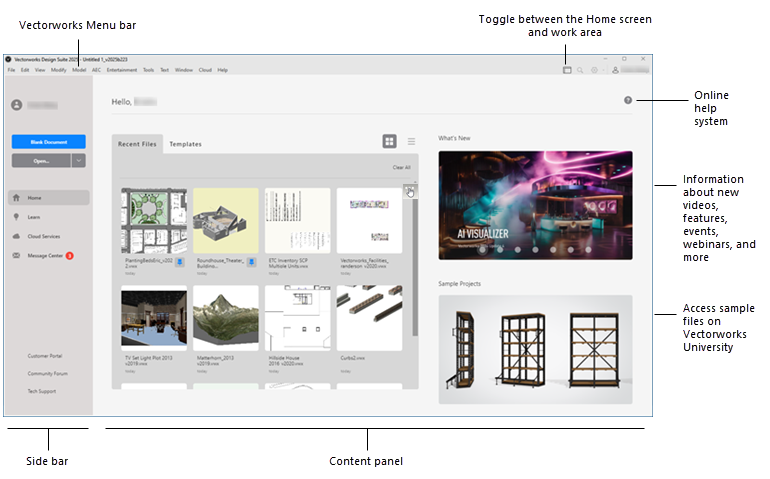Screen dimensions: 770x479
Task: Switch to the Templates tab
Action: (185, 144)
